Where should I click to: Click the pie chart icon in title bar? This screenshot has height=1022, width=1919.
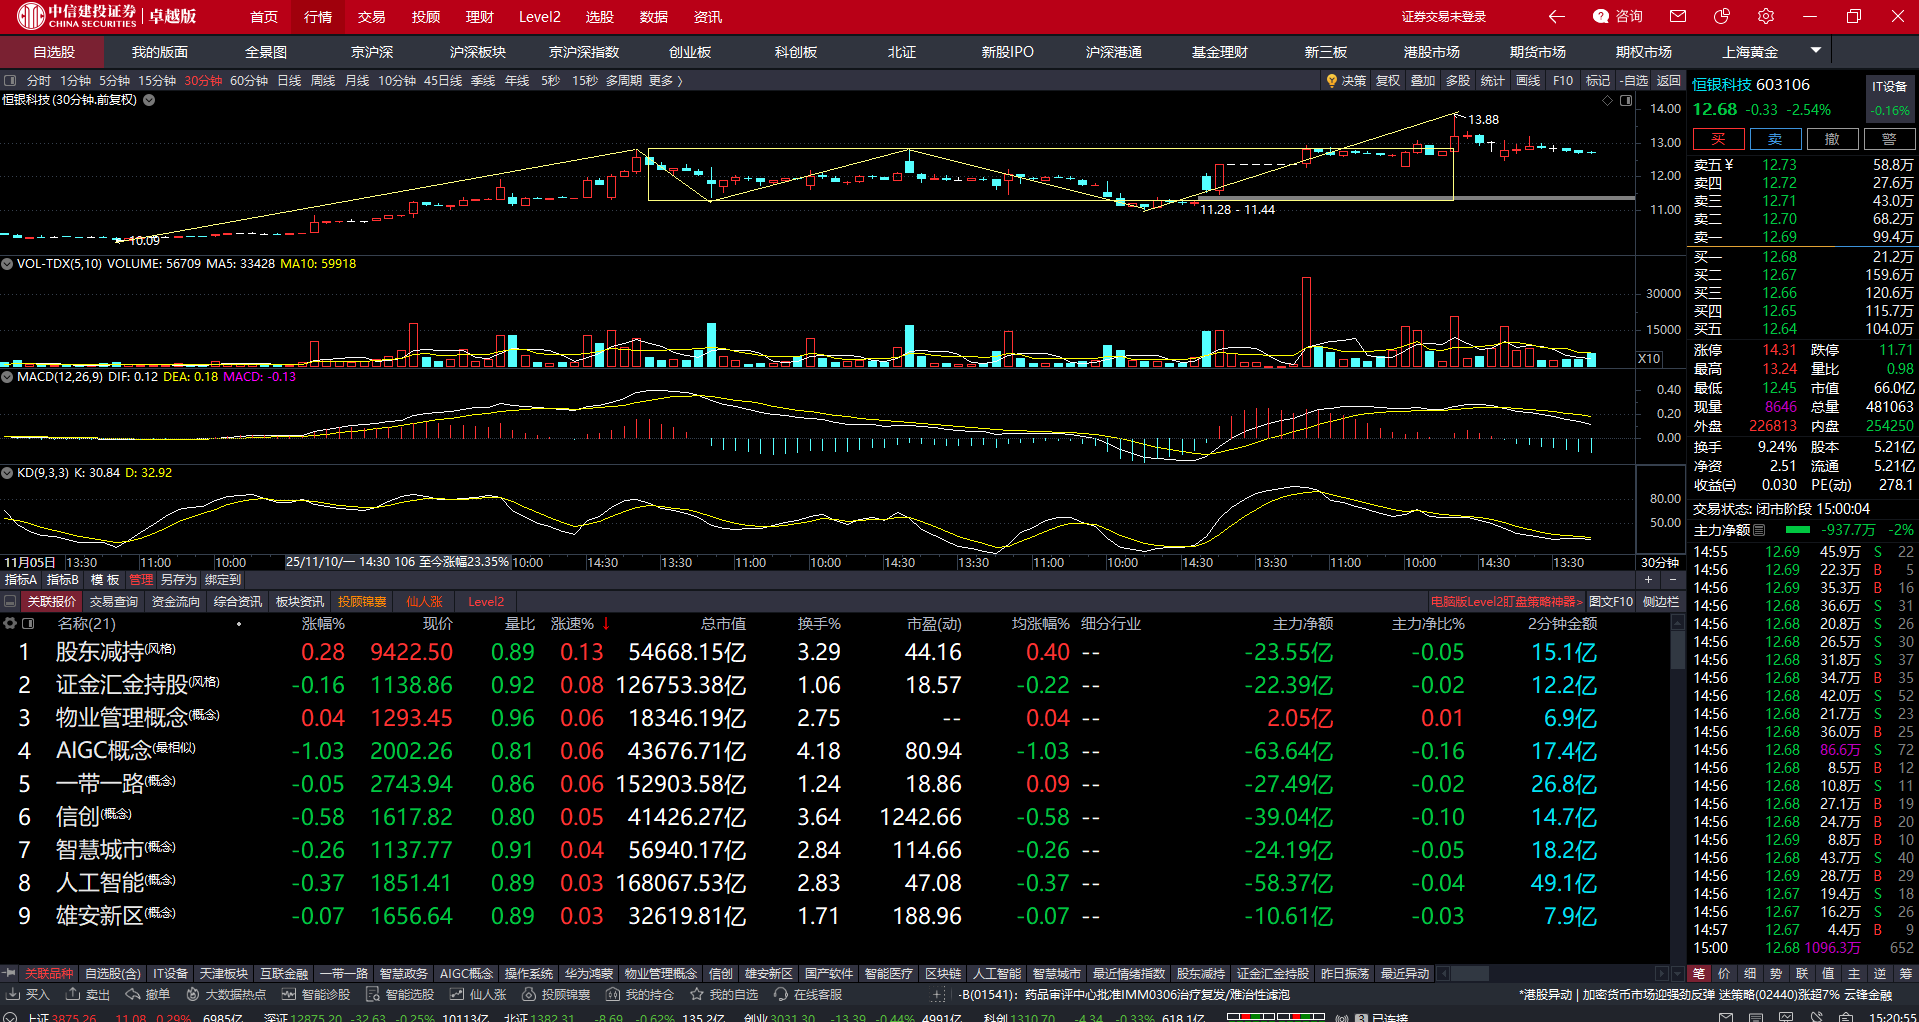point(1722,16)
